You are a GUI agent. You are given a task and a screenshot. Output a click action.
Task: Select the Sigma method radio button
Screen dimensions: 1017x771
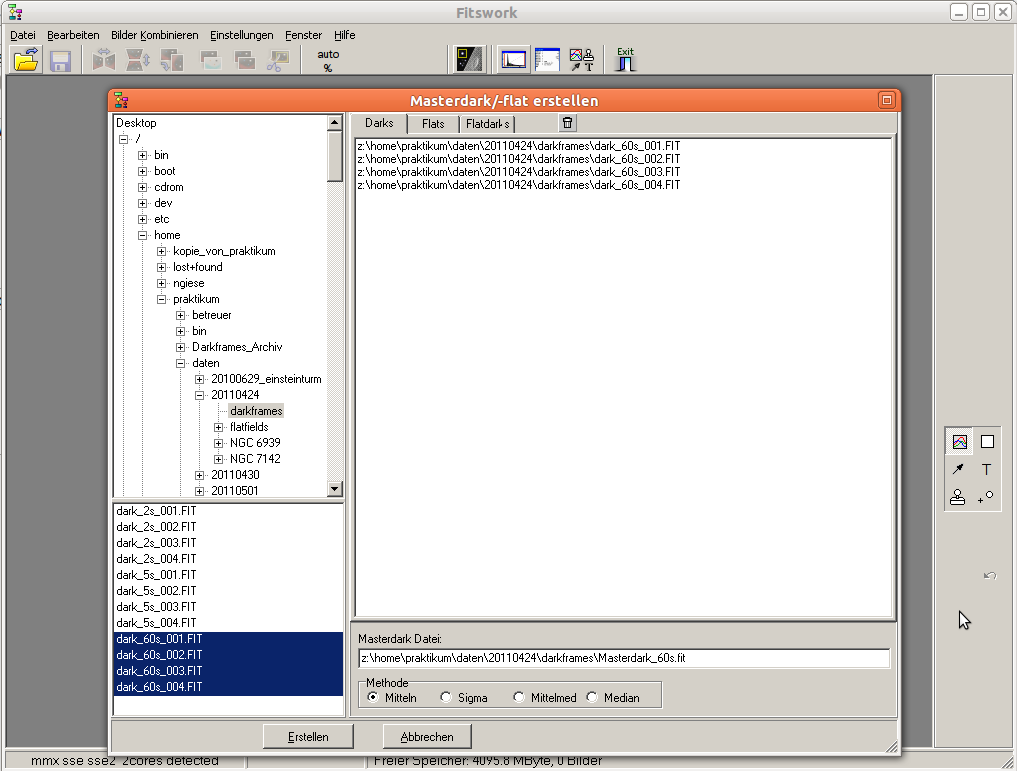click(447, 697)
